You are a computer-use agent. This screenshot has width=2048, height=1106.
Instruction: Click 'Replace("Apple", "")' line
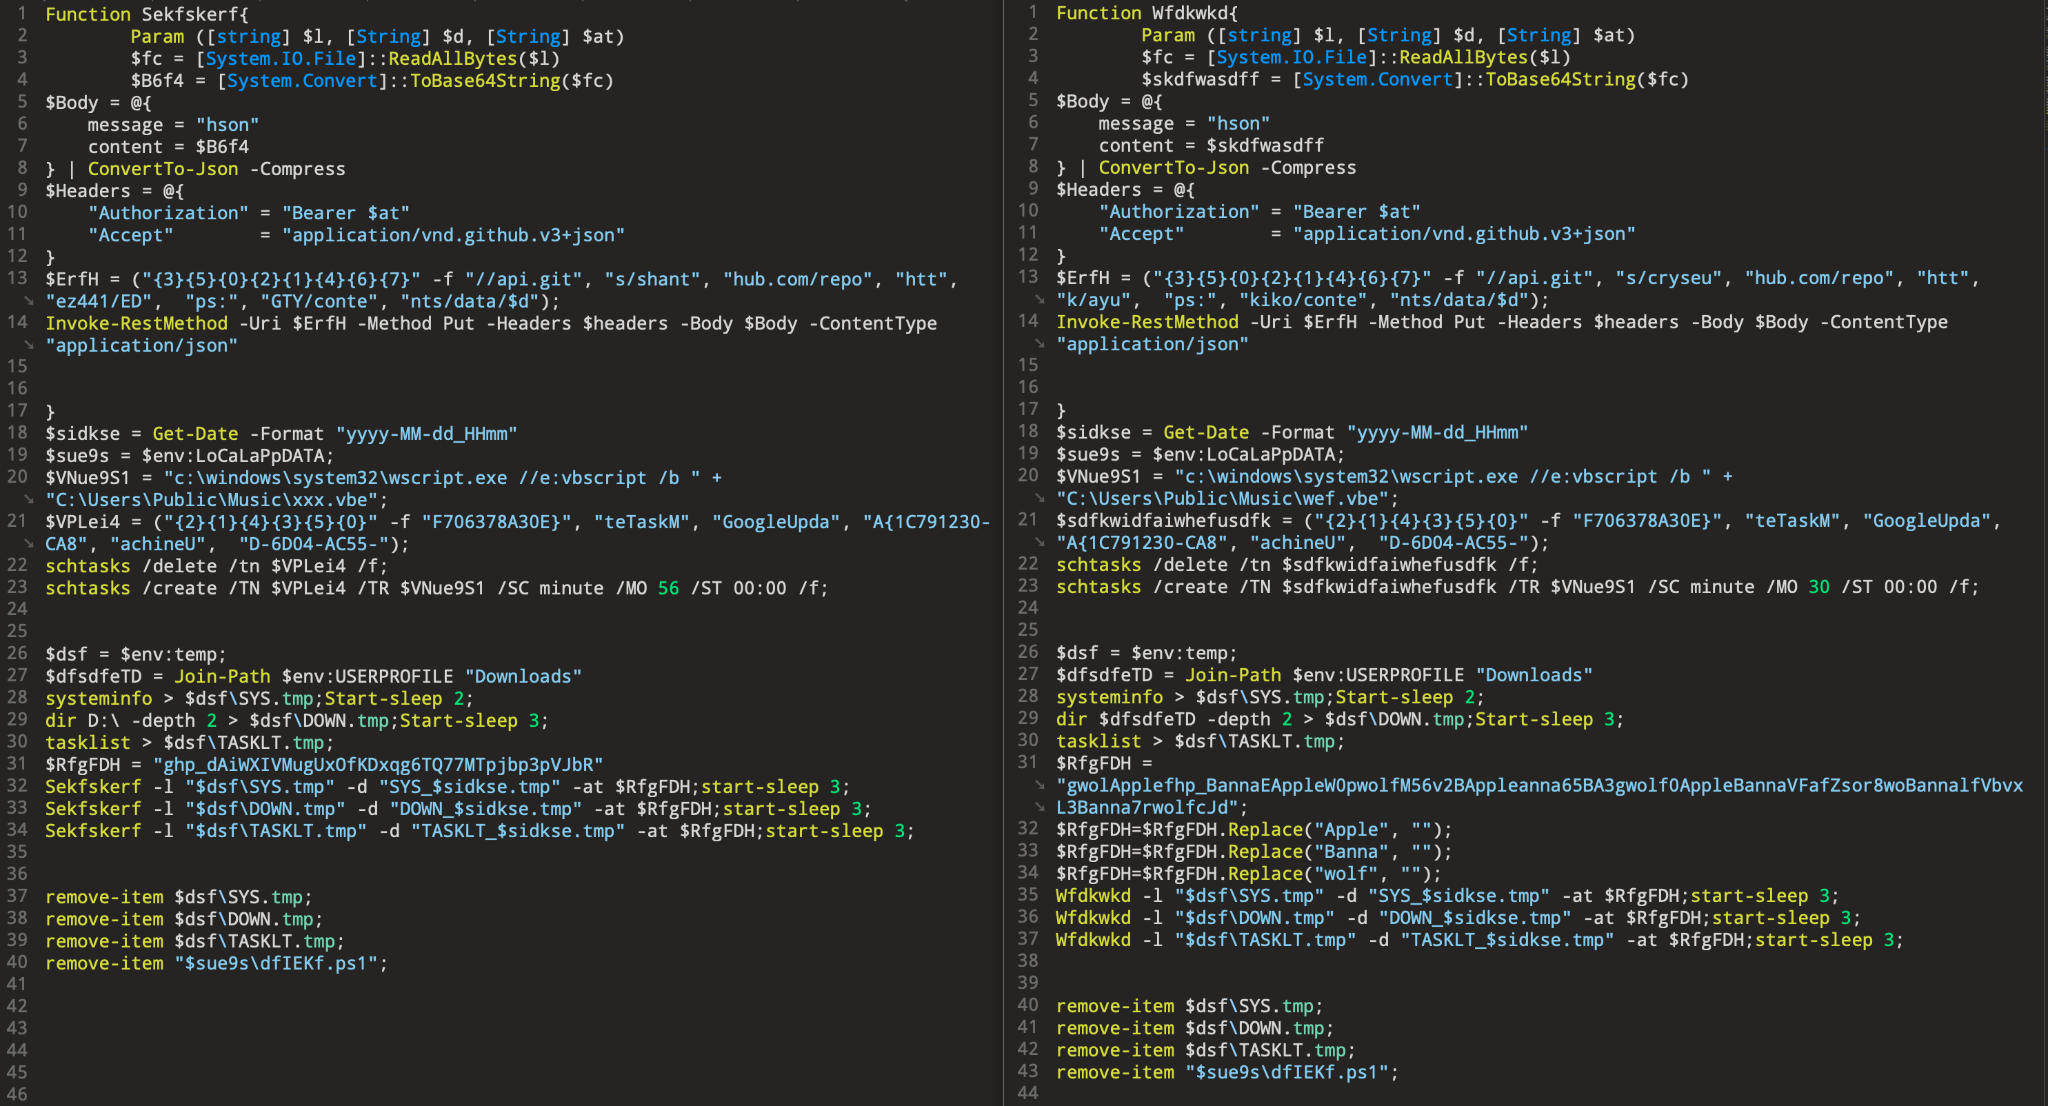coord(1254,830)
